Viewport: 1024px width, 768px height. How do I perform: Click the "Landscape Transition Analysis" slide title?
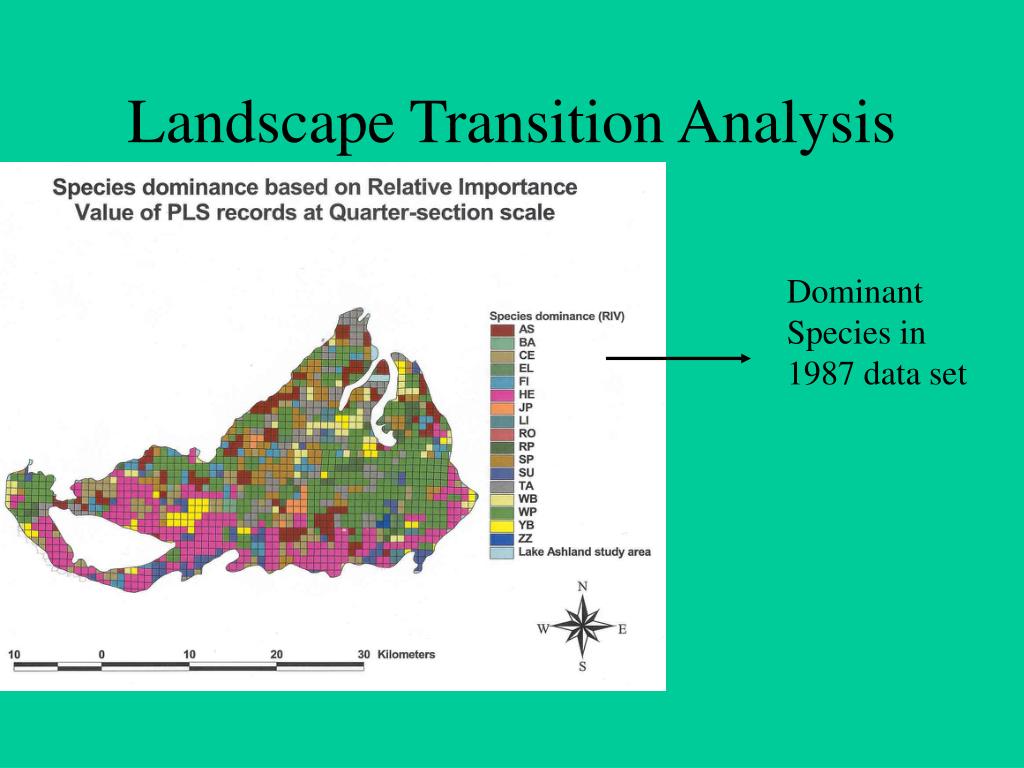pos(511,123)
